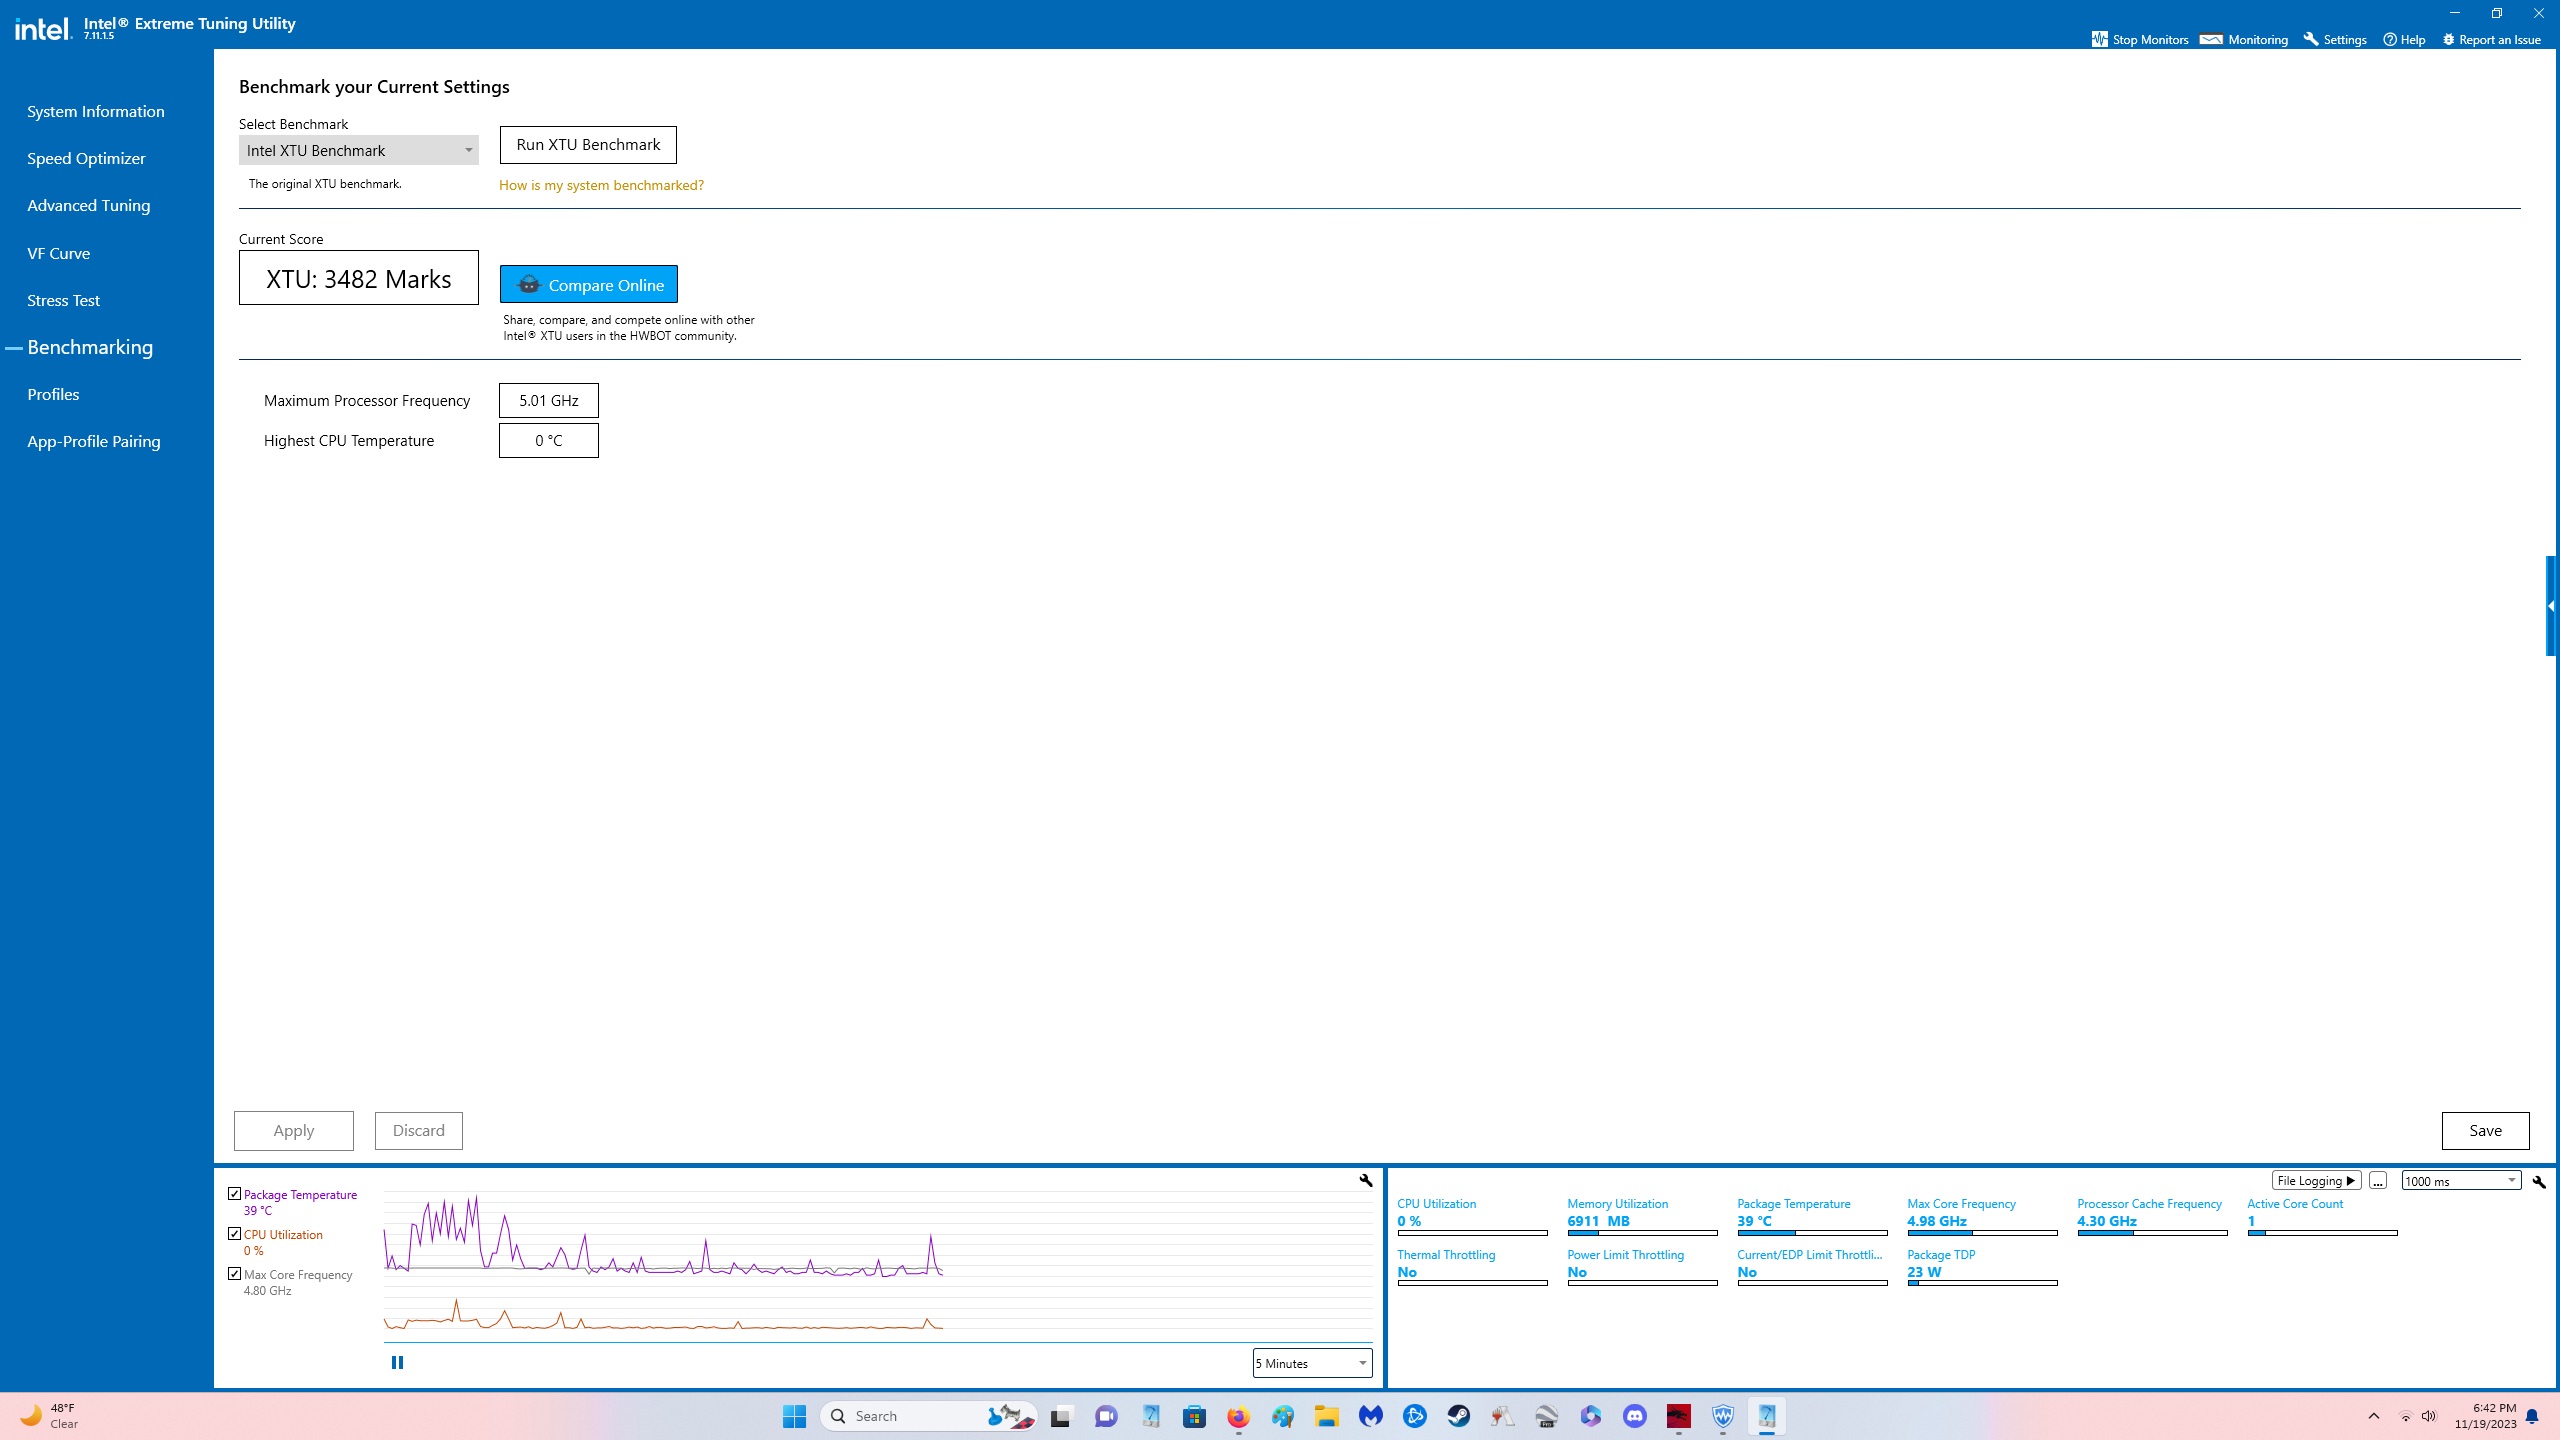Click Compare Online button
This screenshot has width=2560, height=1440.
coord(588,284)
